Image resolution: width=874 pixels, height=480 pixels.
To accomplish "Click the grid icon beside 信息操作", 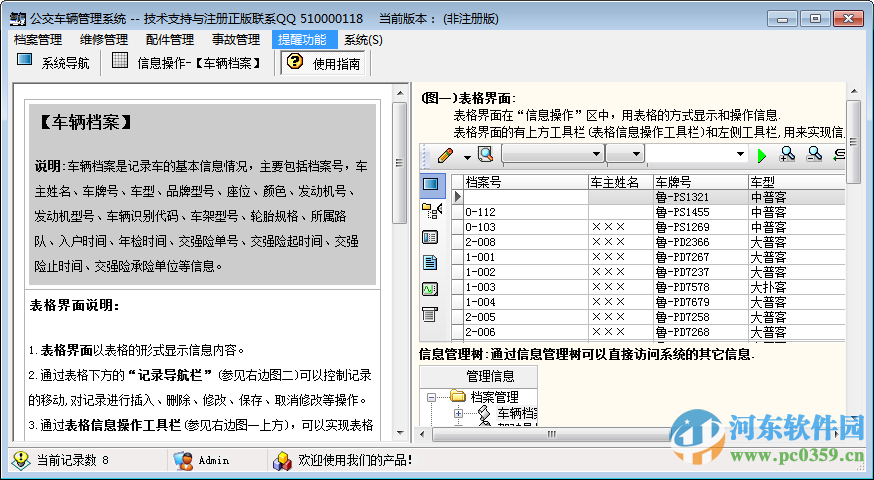I will coord(120,60).
